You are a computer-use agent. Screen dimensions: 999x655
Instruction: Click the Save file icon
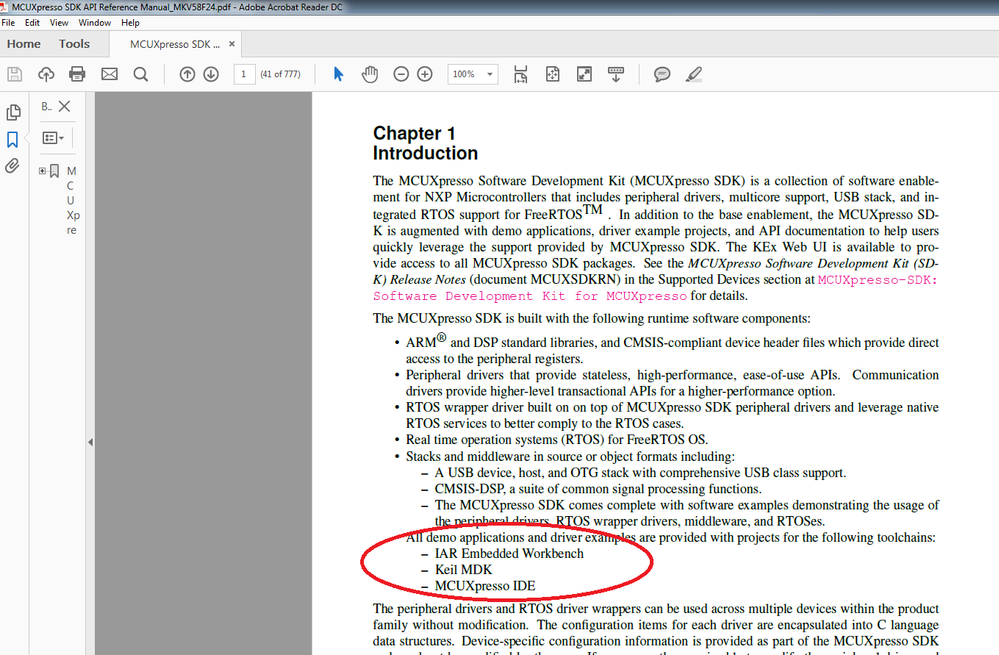(15, 74)
